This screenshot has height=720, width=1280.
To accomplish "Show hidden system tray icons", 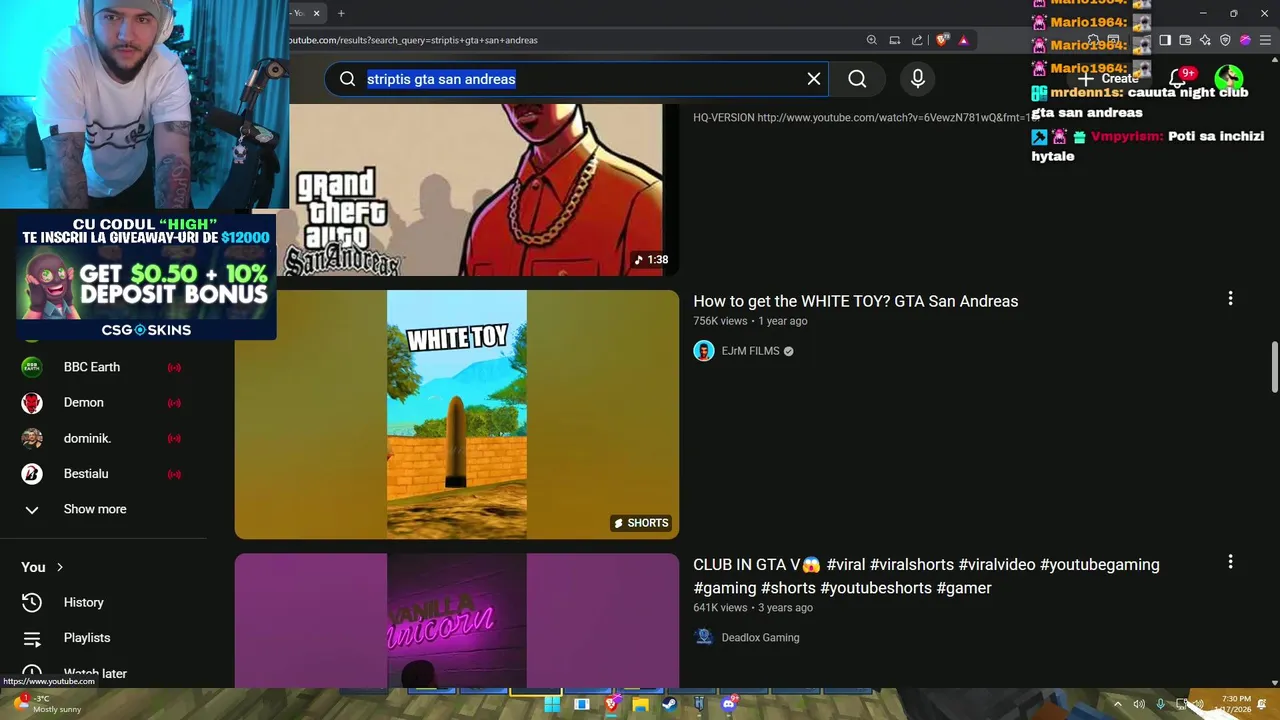I will tap(1118, 704).
